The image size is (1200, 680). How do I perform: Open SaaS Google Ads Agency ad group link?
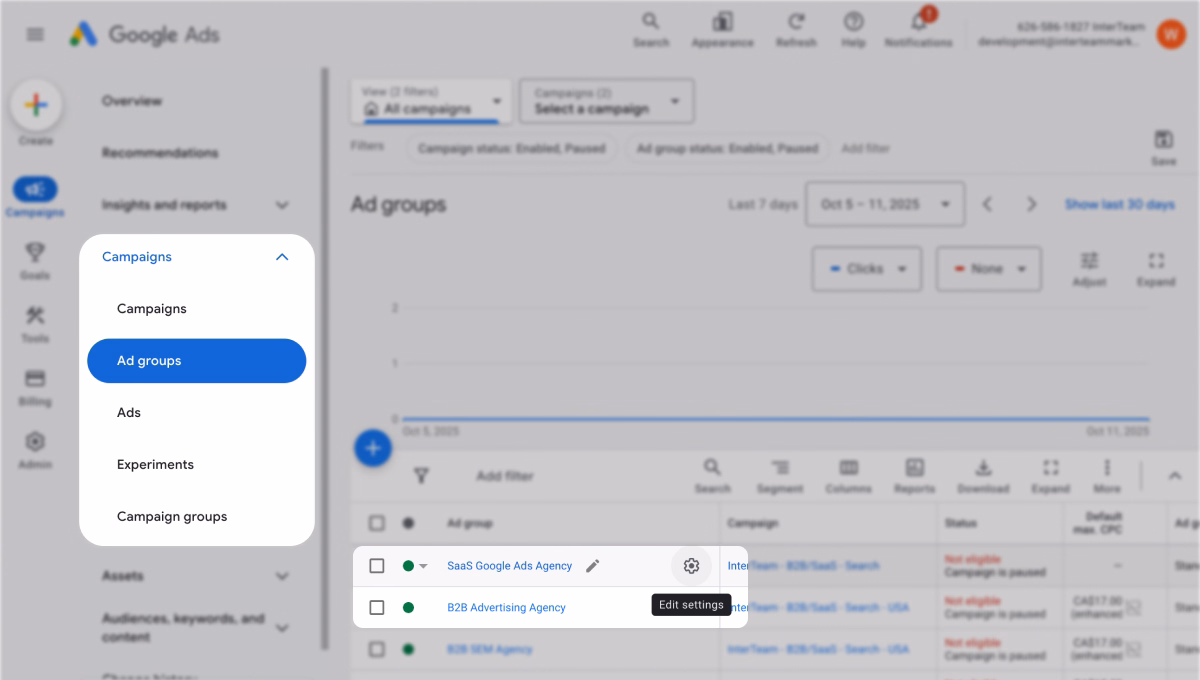pos(510,566)
